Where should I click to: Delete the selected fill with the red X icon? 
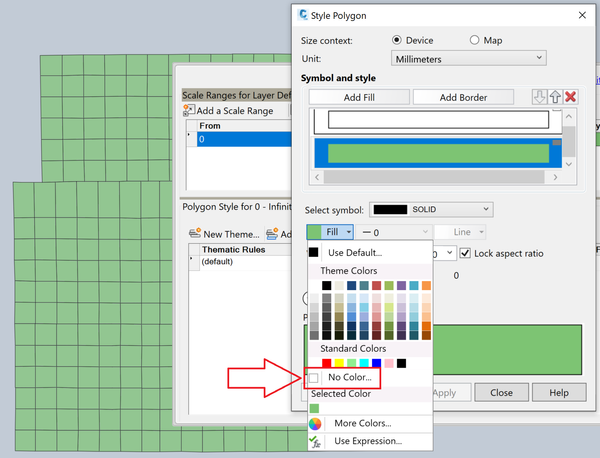pyautogui.click(x=571, y=97)
